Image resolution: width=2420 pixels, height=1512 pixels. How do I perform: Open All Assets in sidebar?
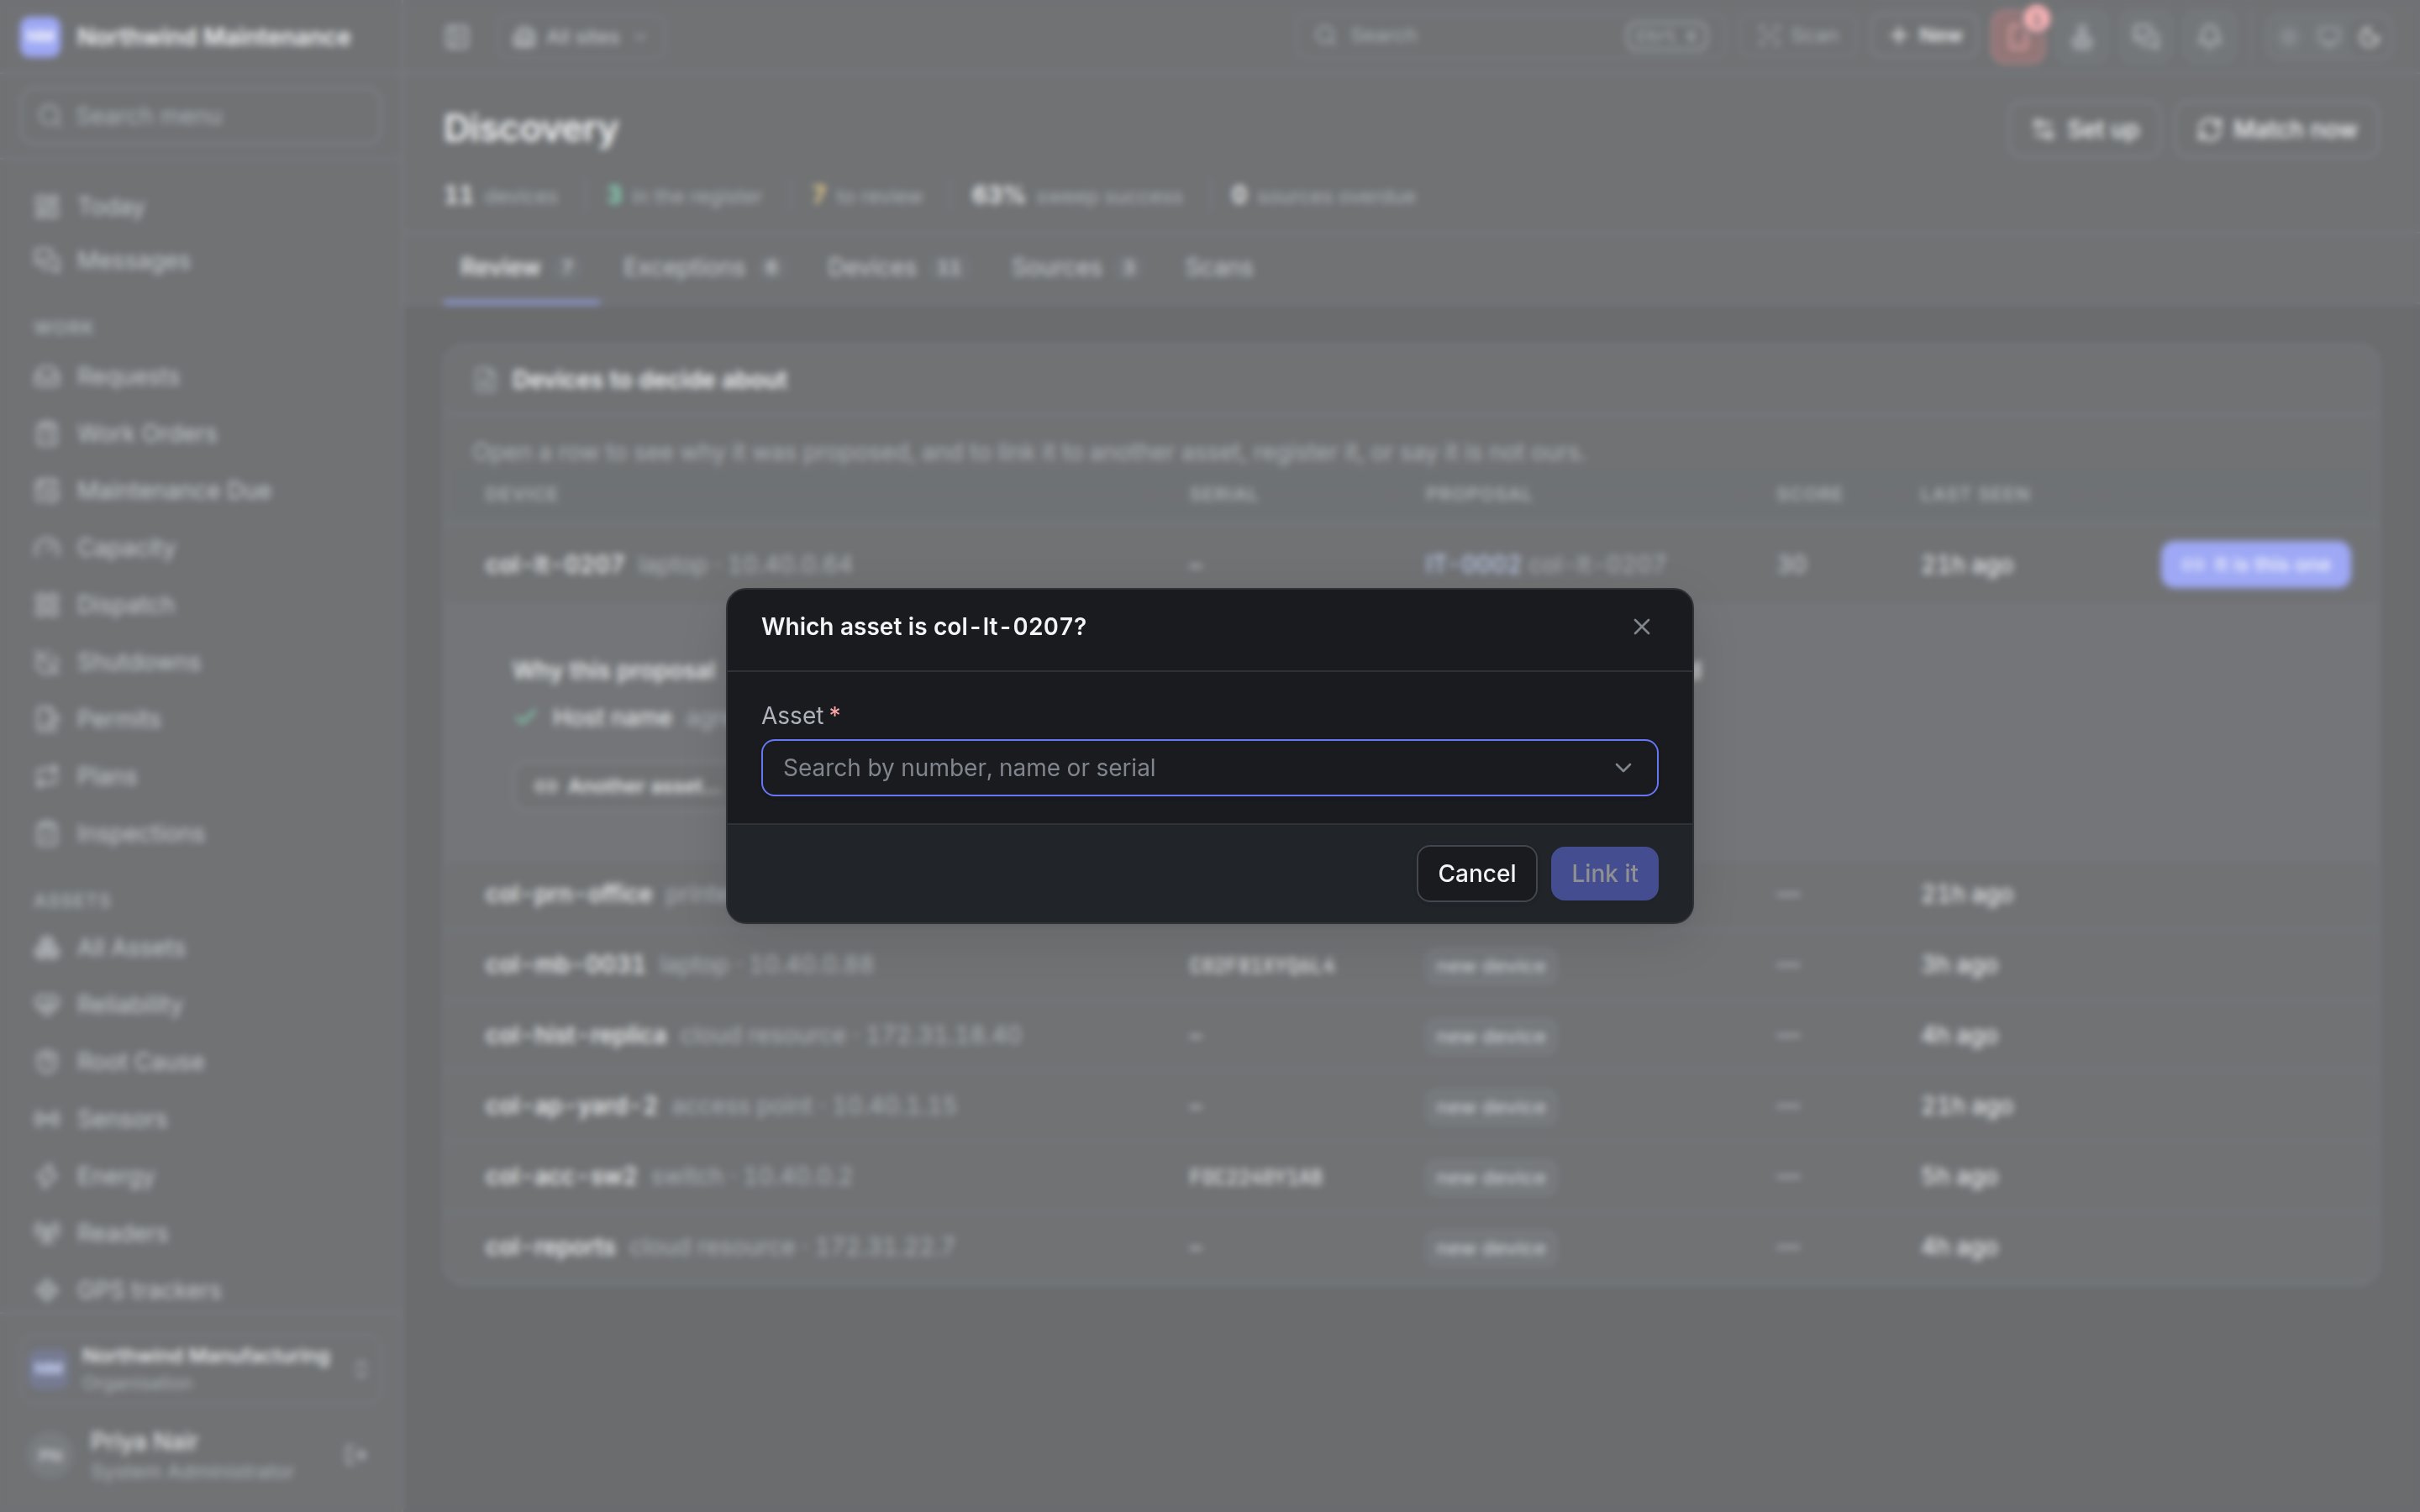200,948
